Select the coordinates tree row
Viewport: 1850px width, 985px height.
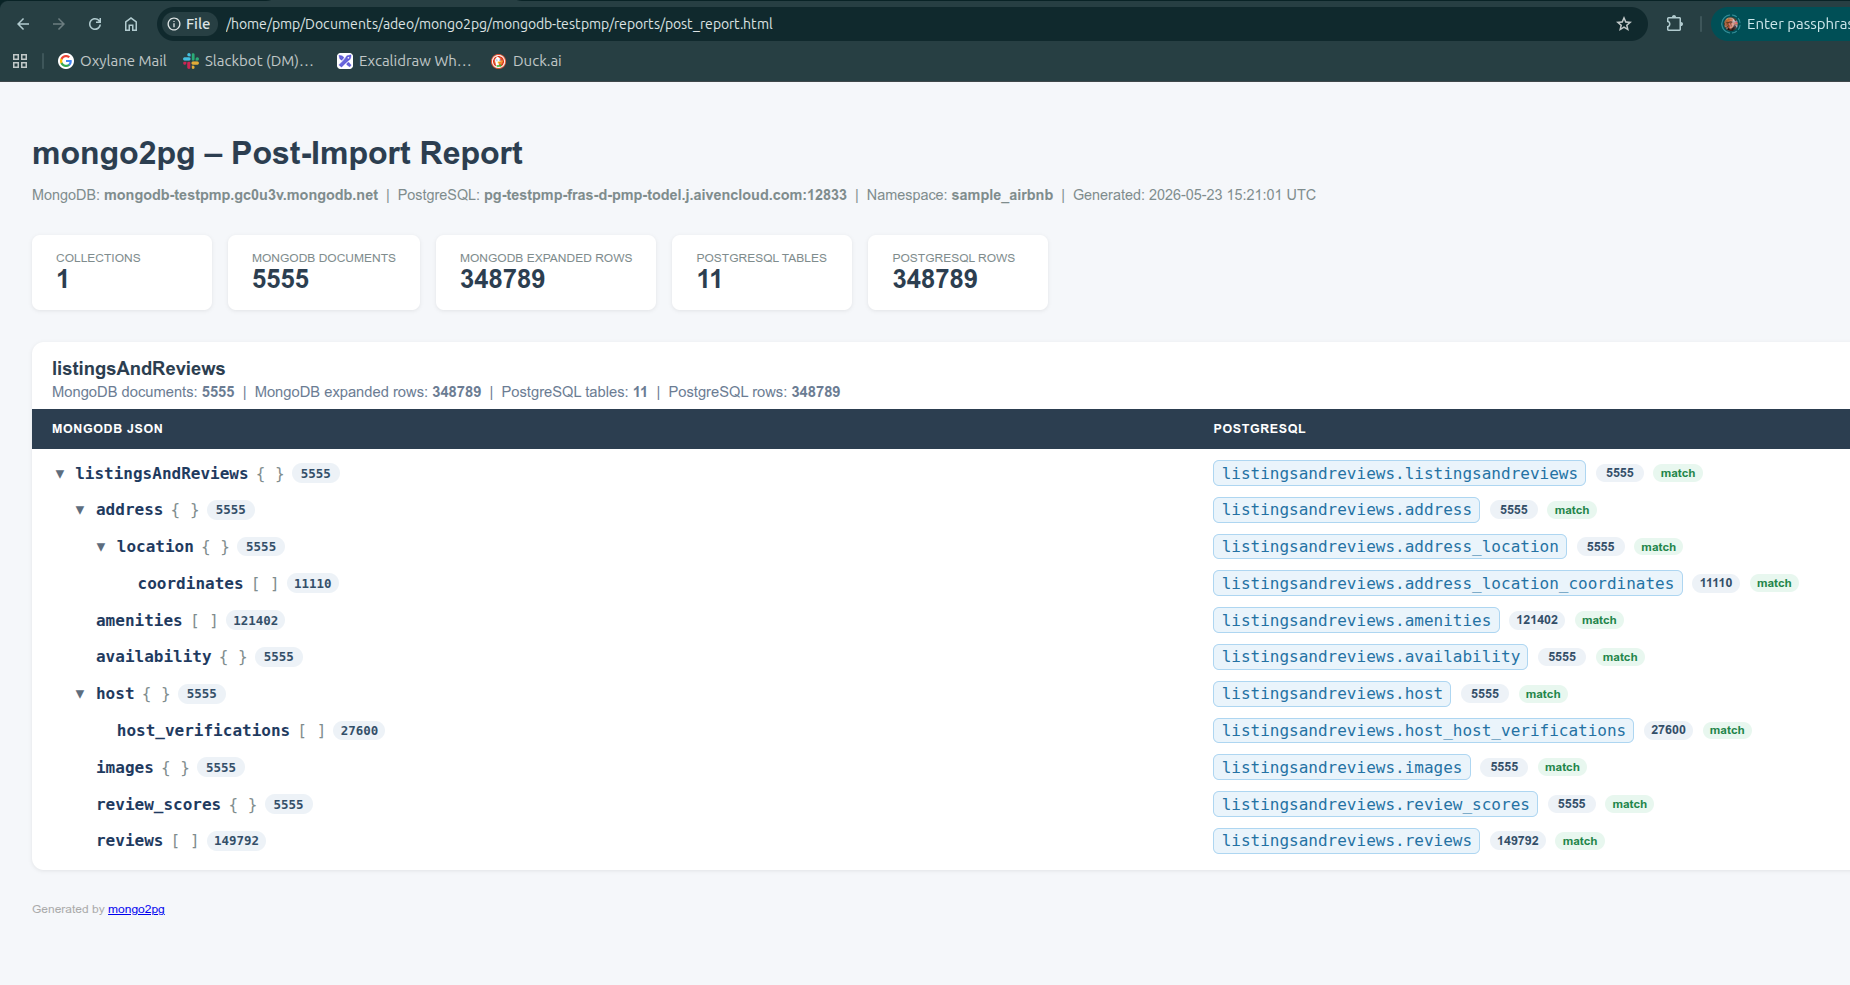click(238, 584)
